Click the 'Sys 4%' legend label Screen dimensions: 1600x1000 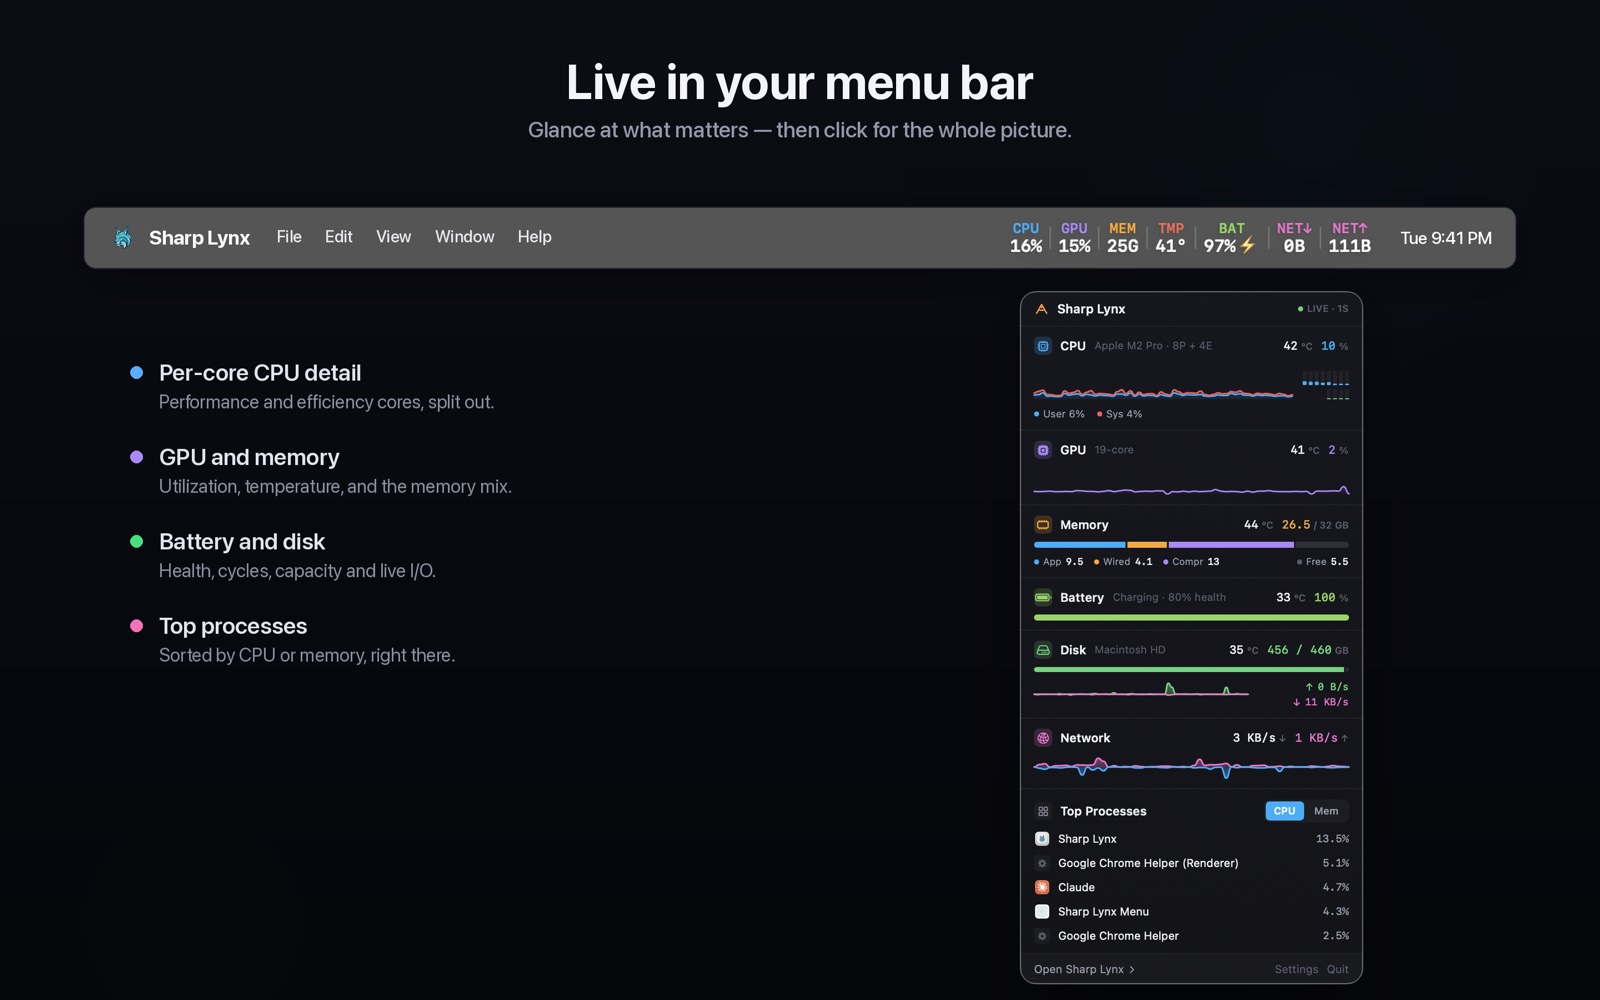pos(1120,414)
